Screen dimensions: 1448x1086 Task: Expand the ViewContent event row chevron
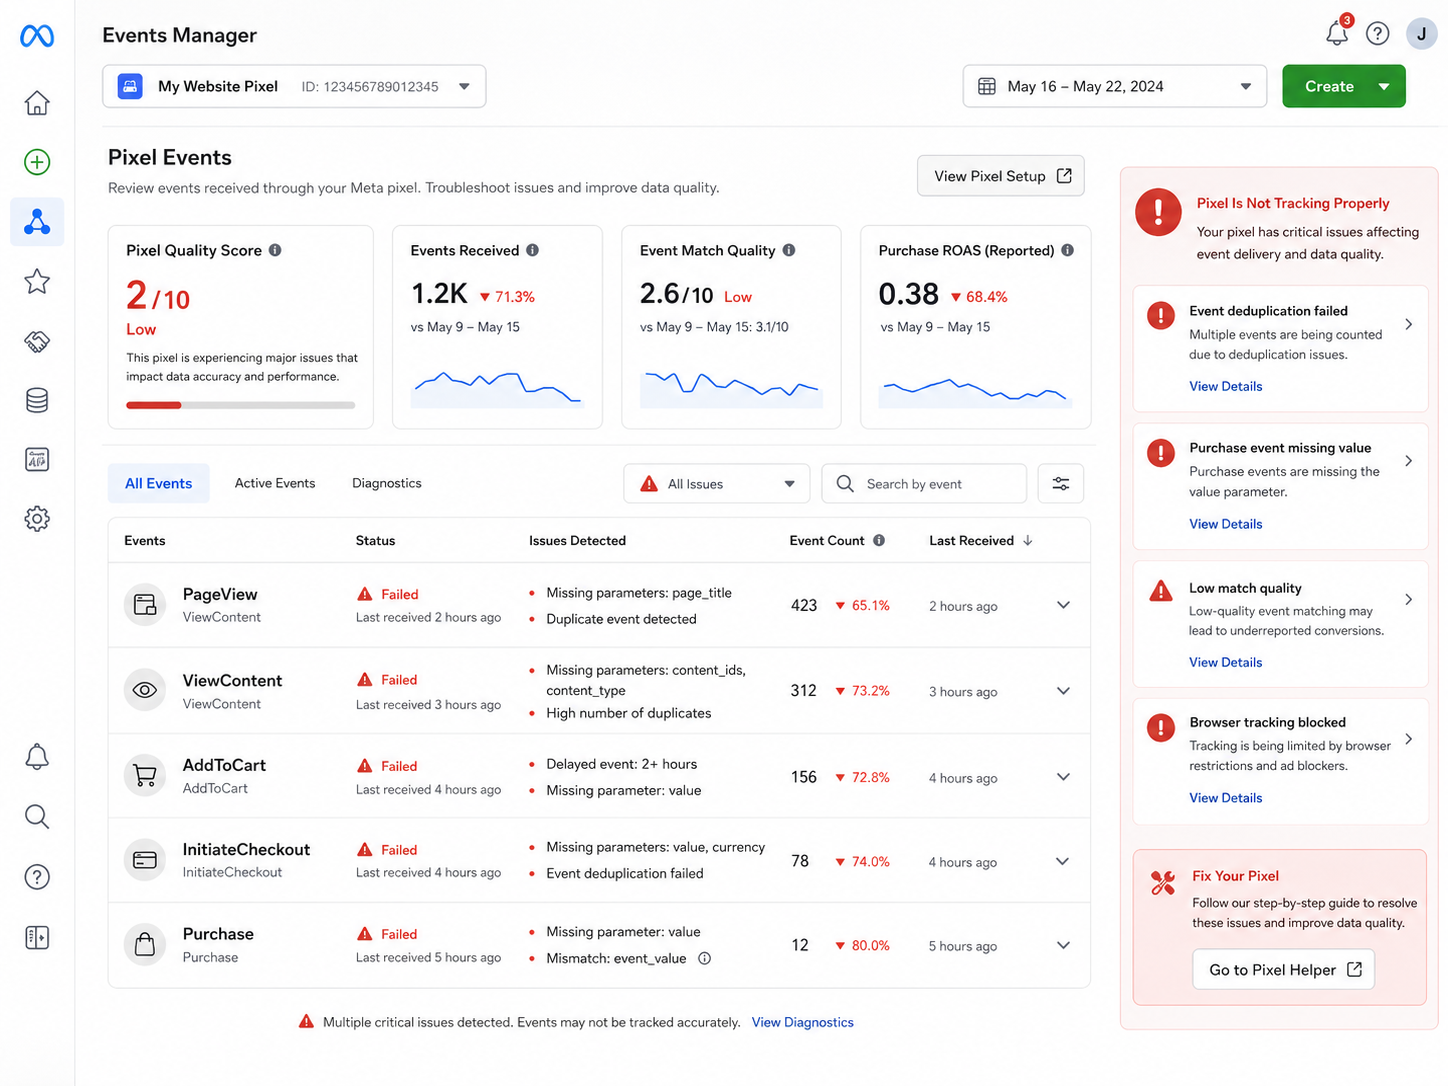(x=1063, y=691)
